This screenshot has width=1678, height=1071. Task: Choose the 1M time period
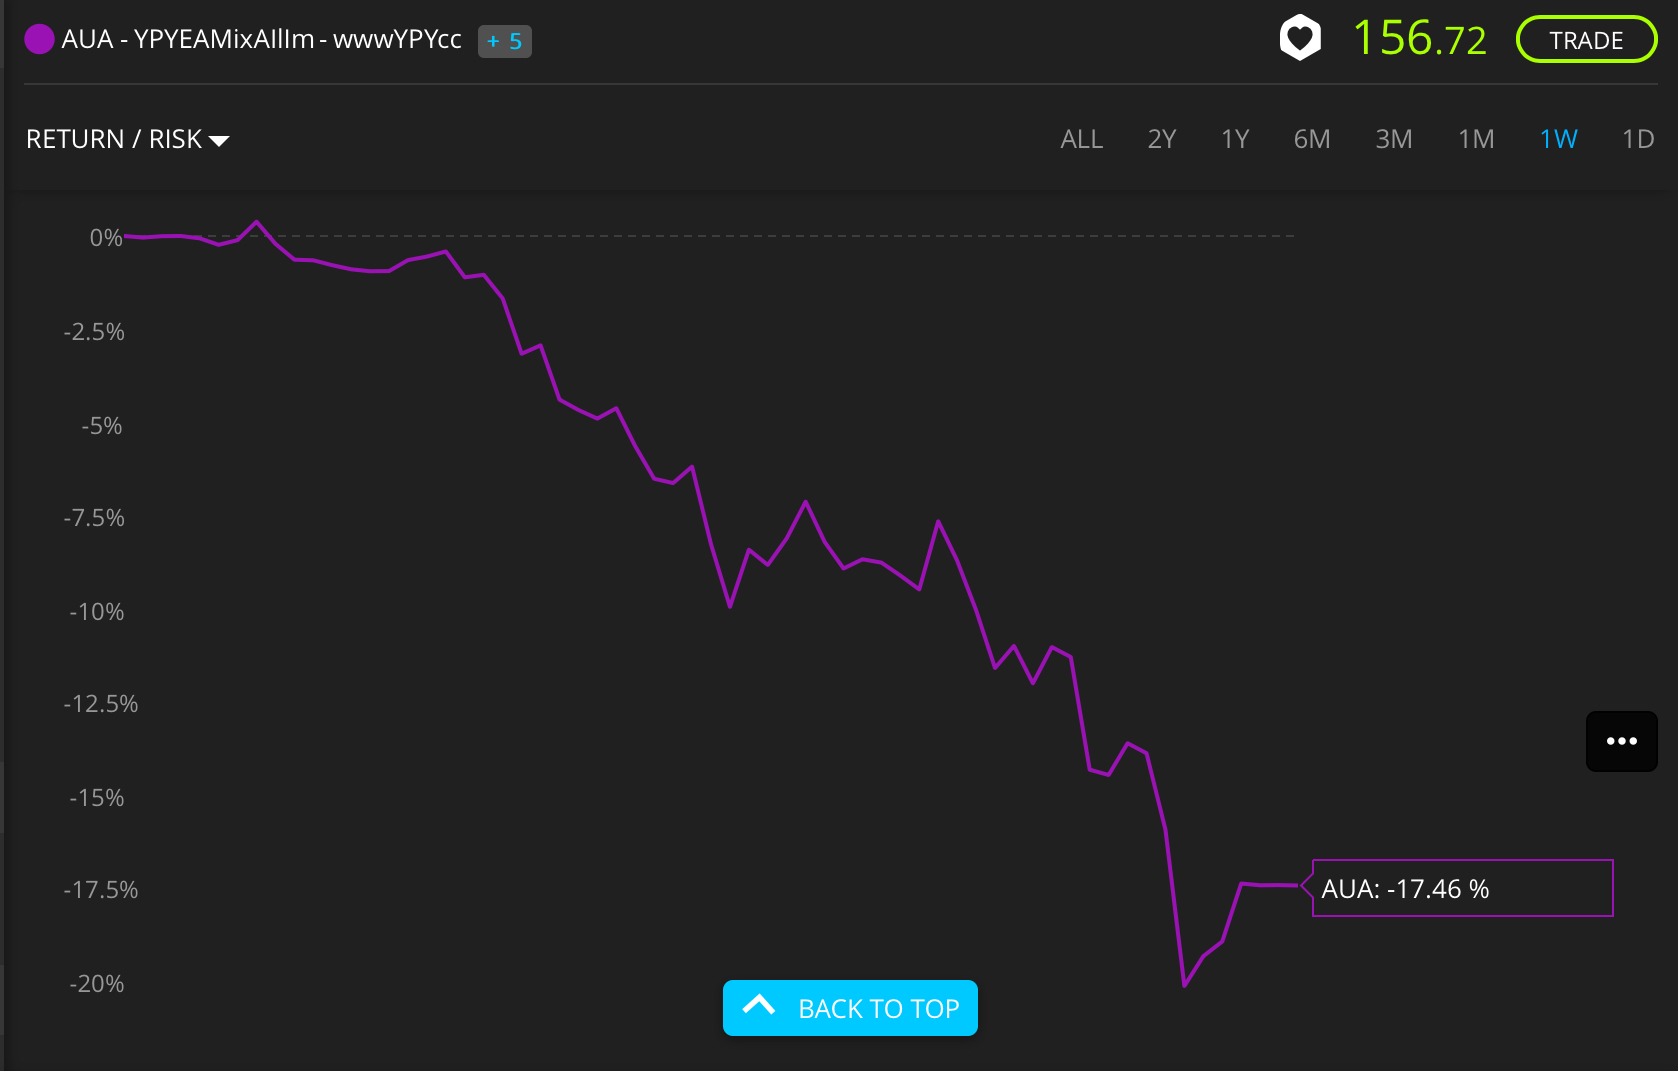click(1476, 139)
